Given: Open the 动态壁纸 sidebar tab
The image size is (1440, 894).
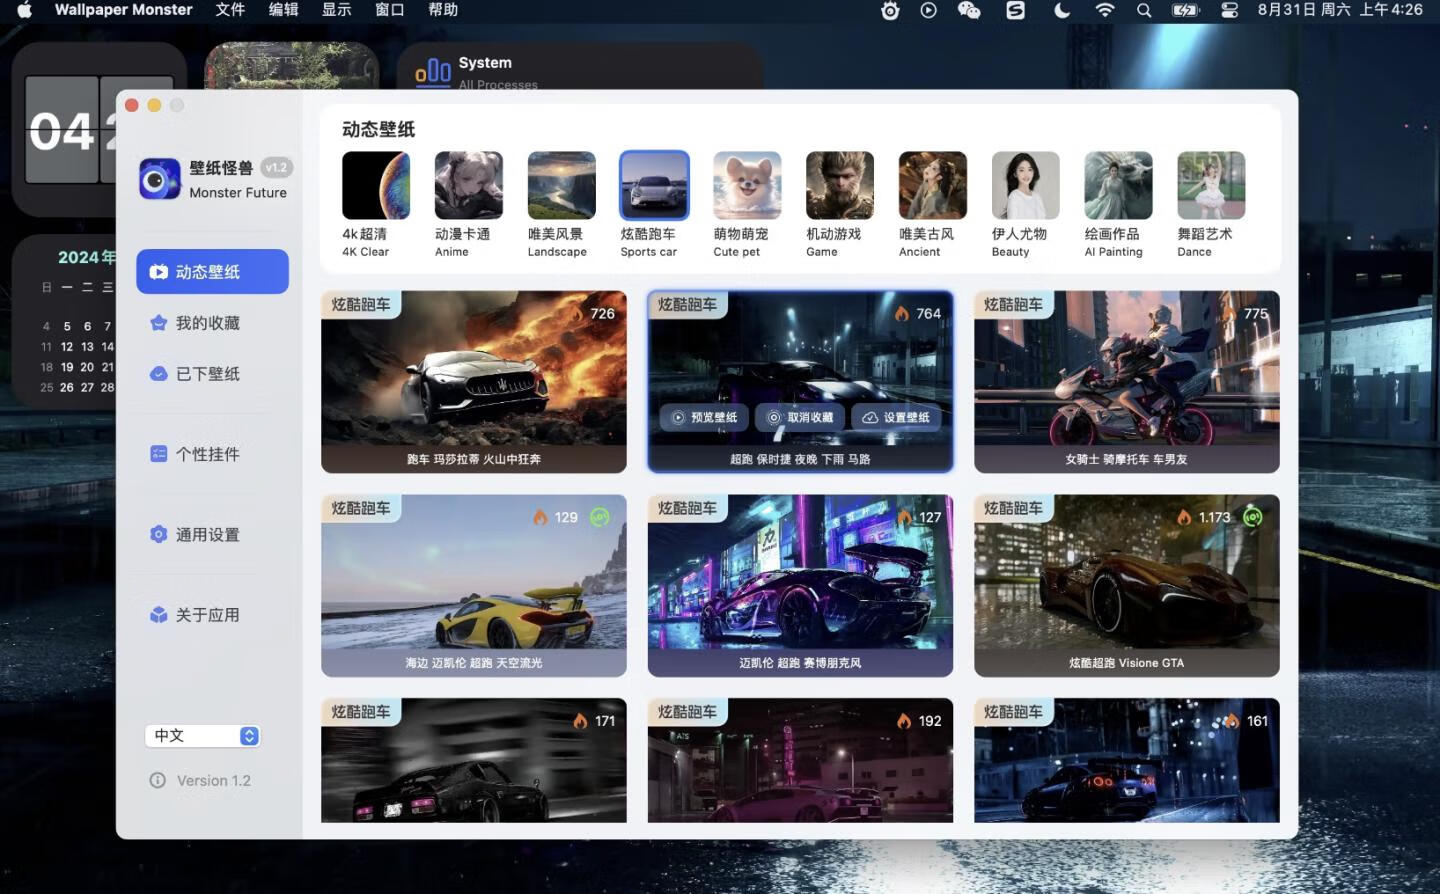Looking at the screenshot, I should [x=212, y=272].
